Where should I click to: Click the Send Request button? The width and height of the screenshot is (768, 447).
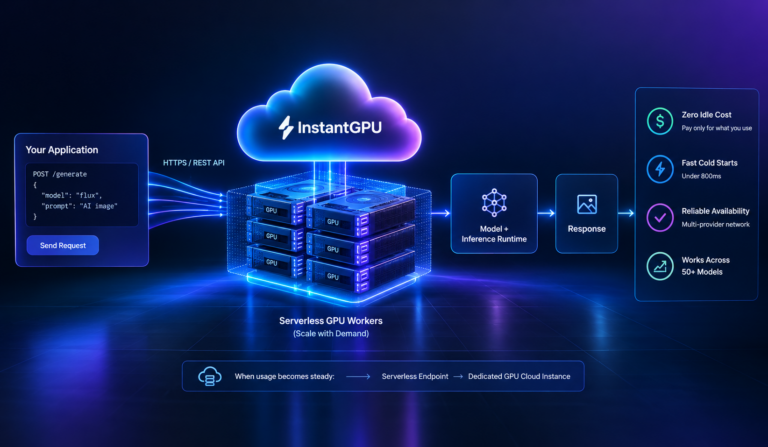pyautogui.click(x=63, y=245)
